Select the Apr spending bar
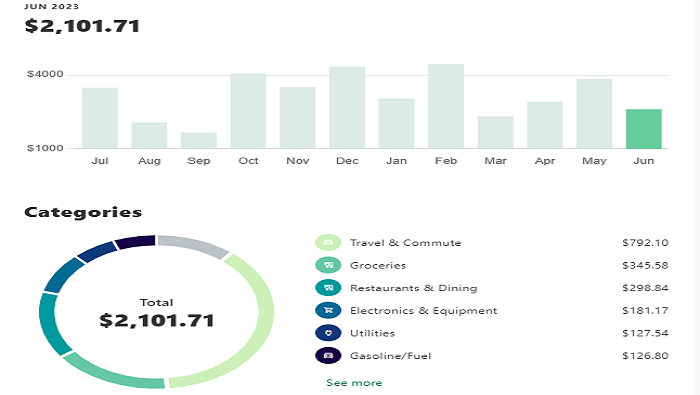The image size is (700, 395). [x=545, y=125]
